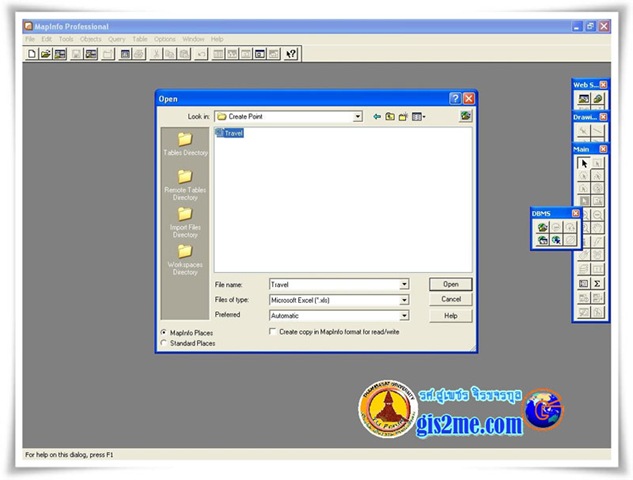
Task: Open the Query menu
Action: coord(117,39)
